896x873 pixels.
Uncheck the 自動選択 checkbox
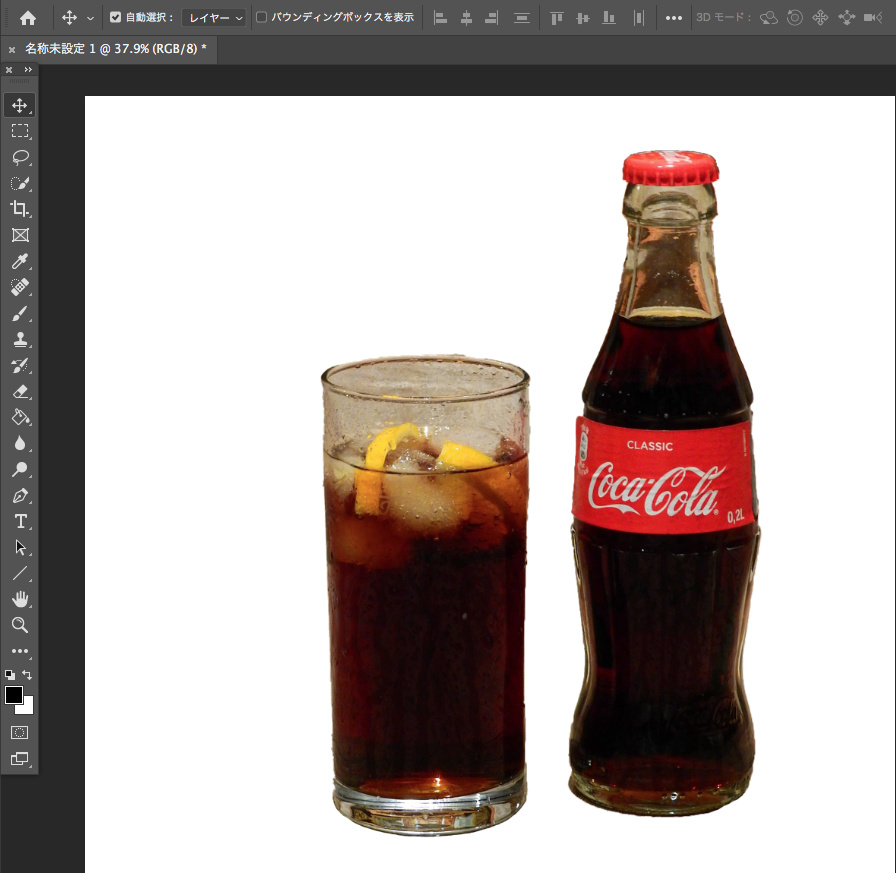115,18
